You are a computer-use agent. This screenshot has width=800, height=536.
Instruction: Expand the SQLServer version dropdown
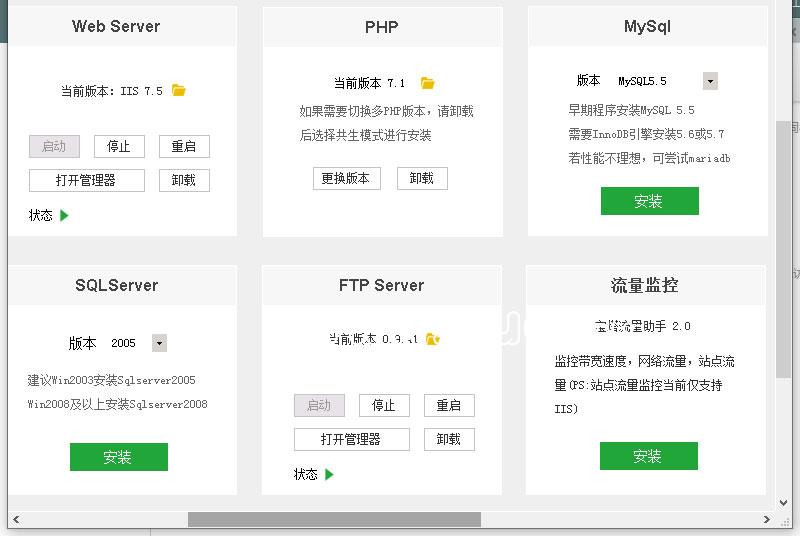coord(158,343)
